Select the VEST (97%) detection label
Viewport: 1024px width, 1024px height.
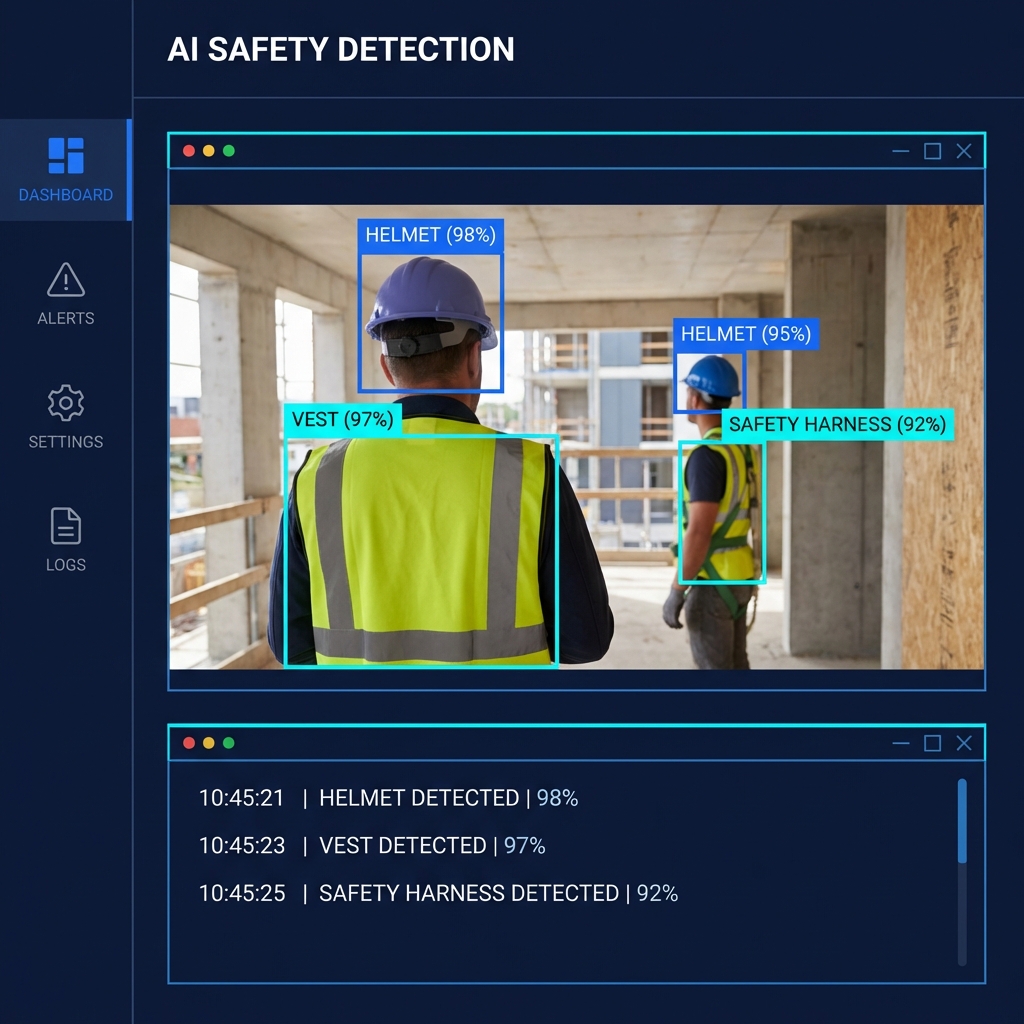click(x=343, y=420)
